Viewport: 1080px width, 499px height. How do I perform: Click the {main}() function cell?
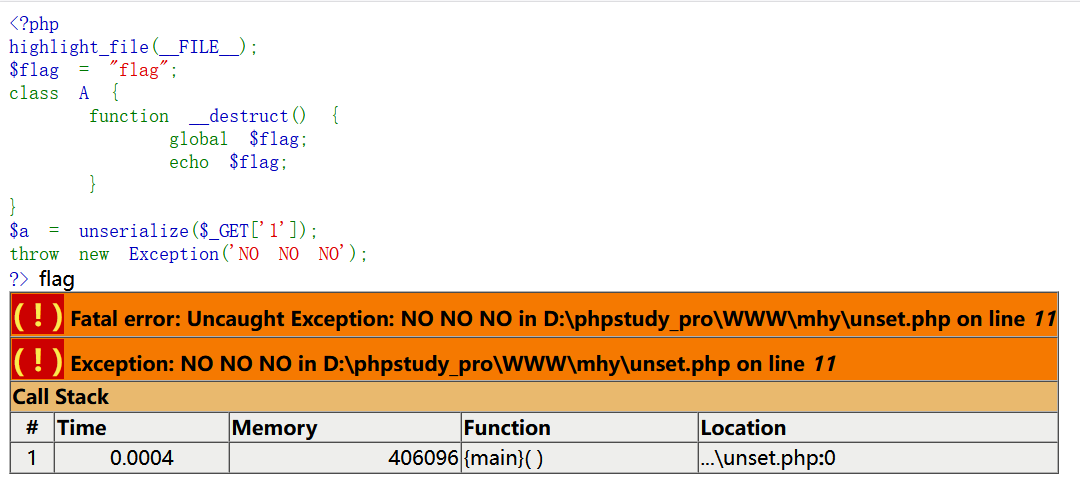[506, 458]
